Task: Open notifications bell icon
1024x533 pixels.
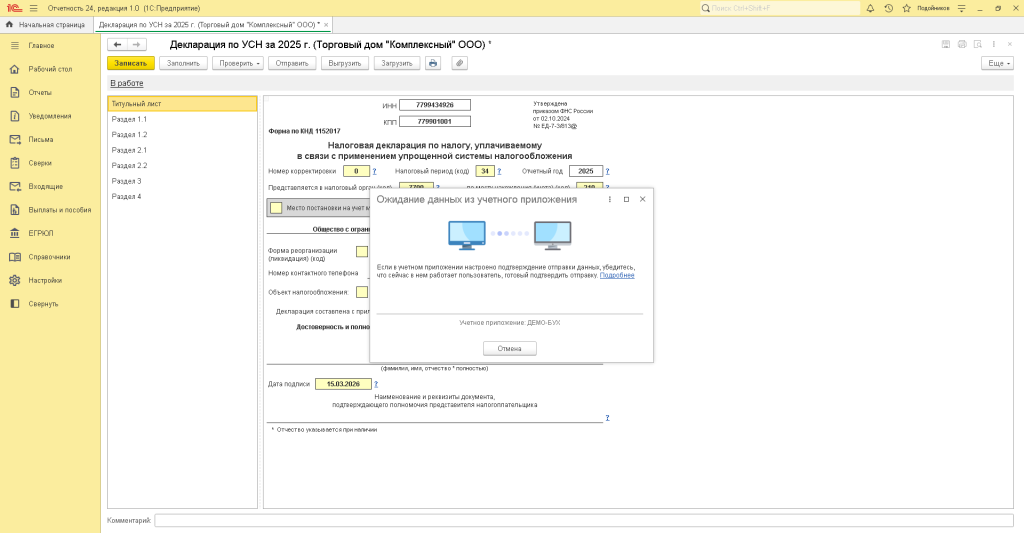Action: (871, 8)
